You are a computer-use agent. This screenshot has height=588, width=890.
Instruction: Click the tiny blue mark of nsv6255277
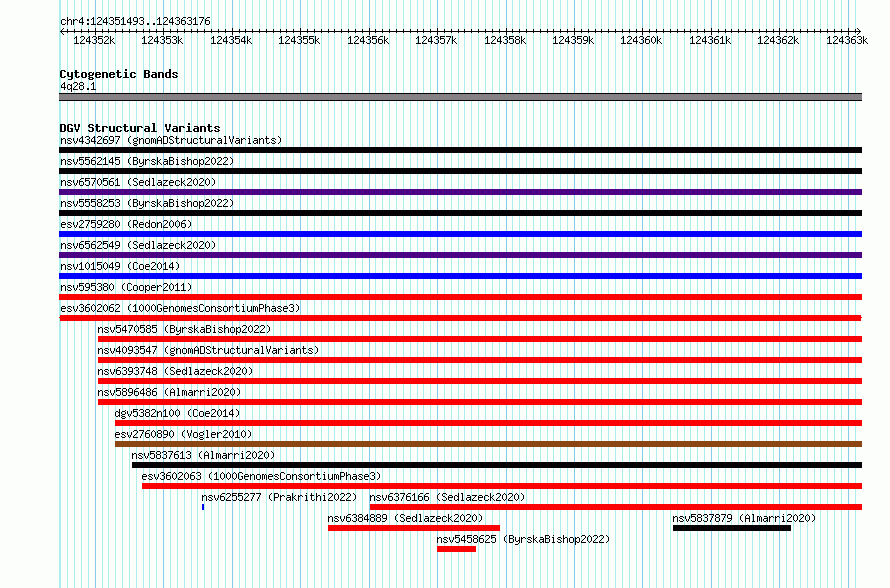click(203, 507)
